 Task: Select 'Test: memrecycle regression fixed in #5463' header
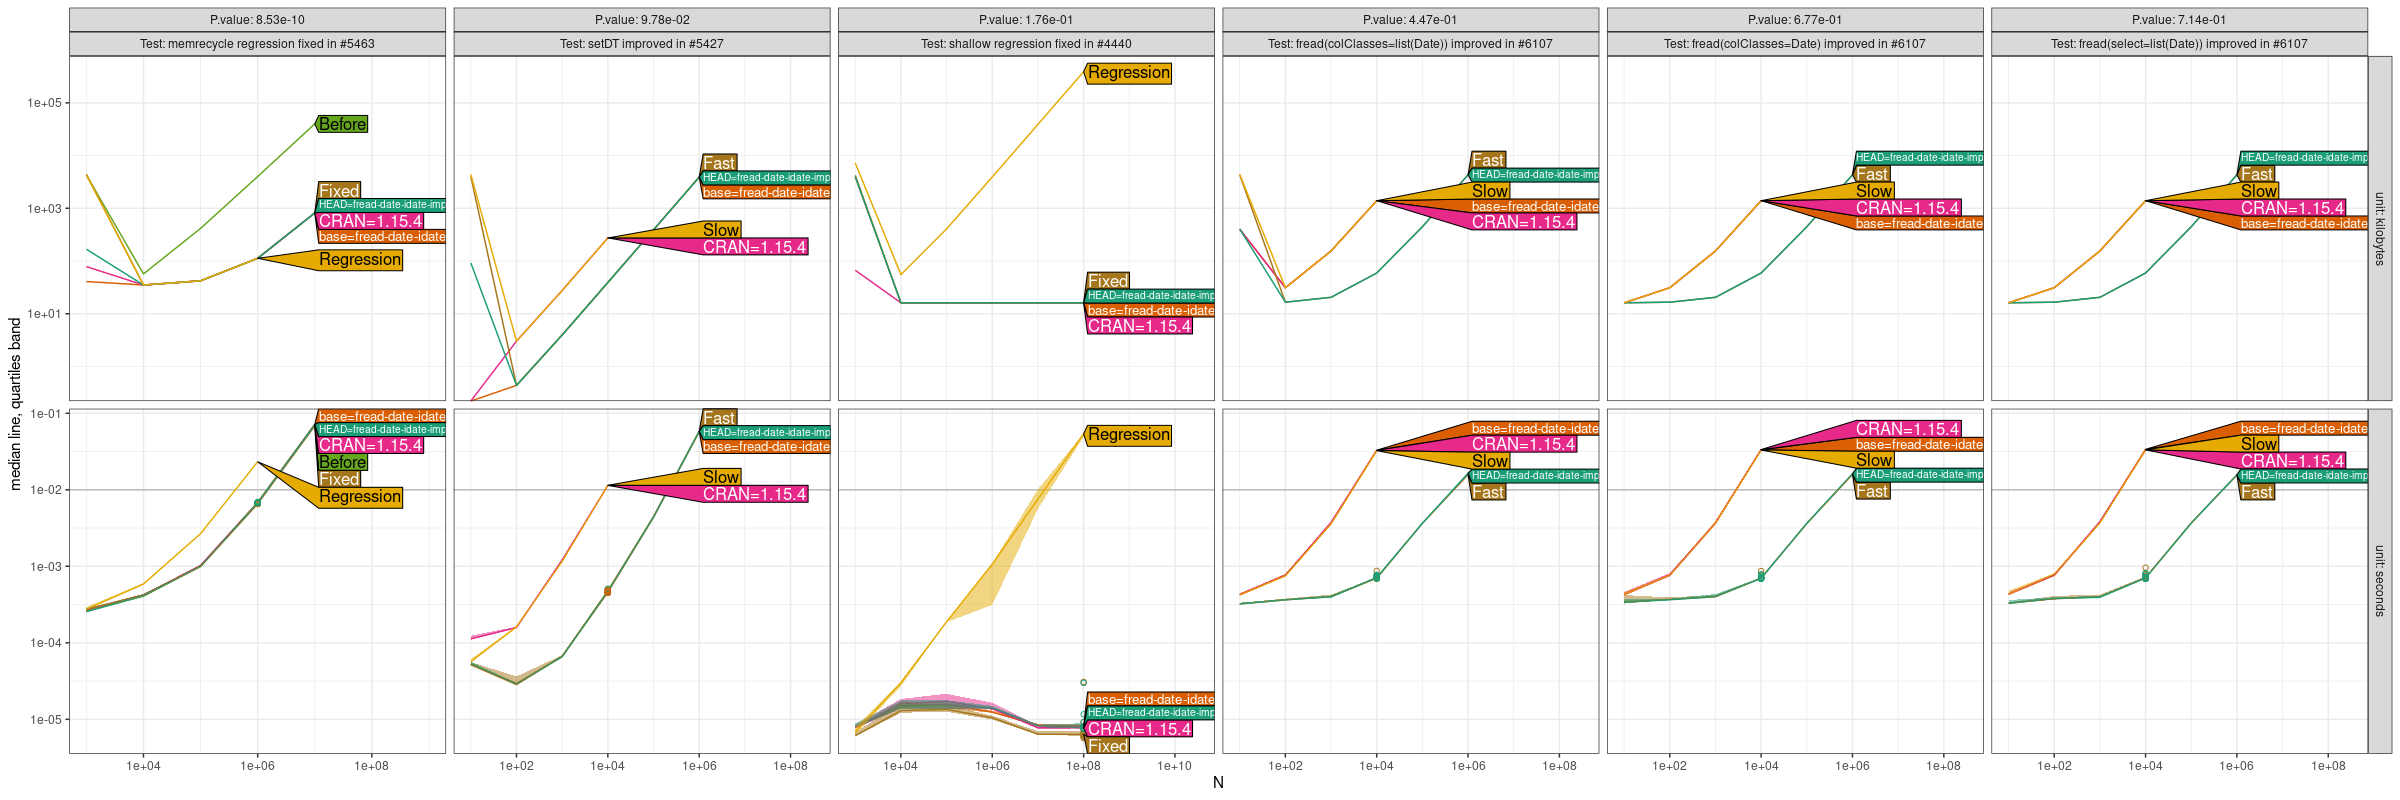point(257,44)
